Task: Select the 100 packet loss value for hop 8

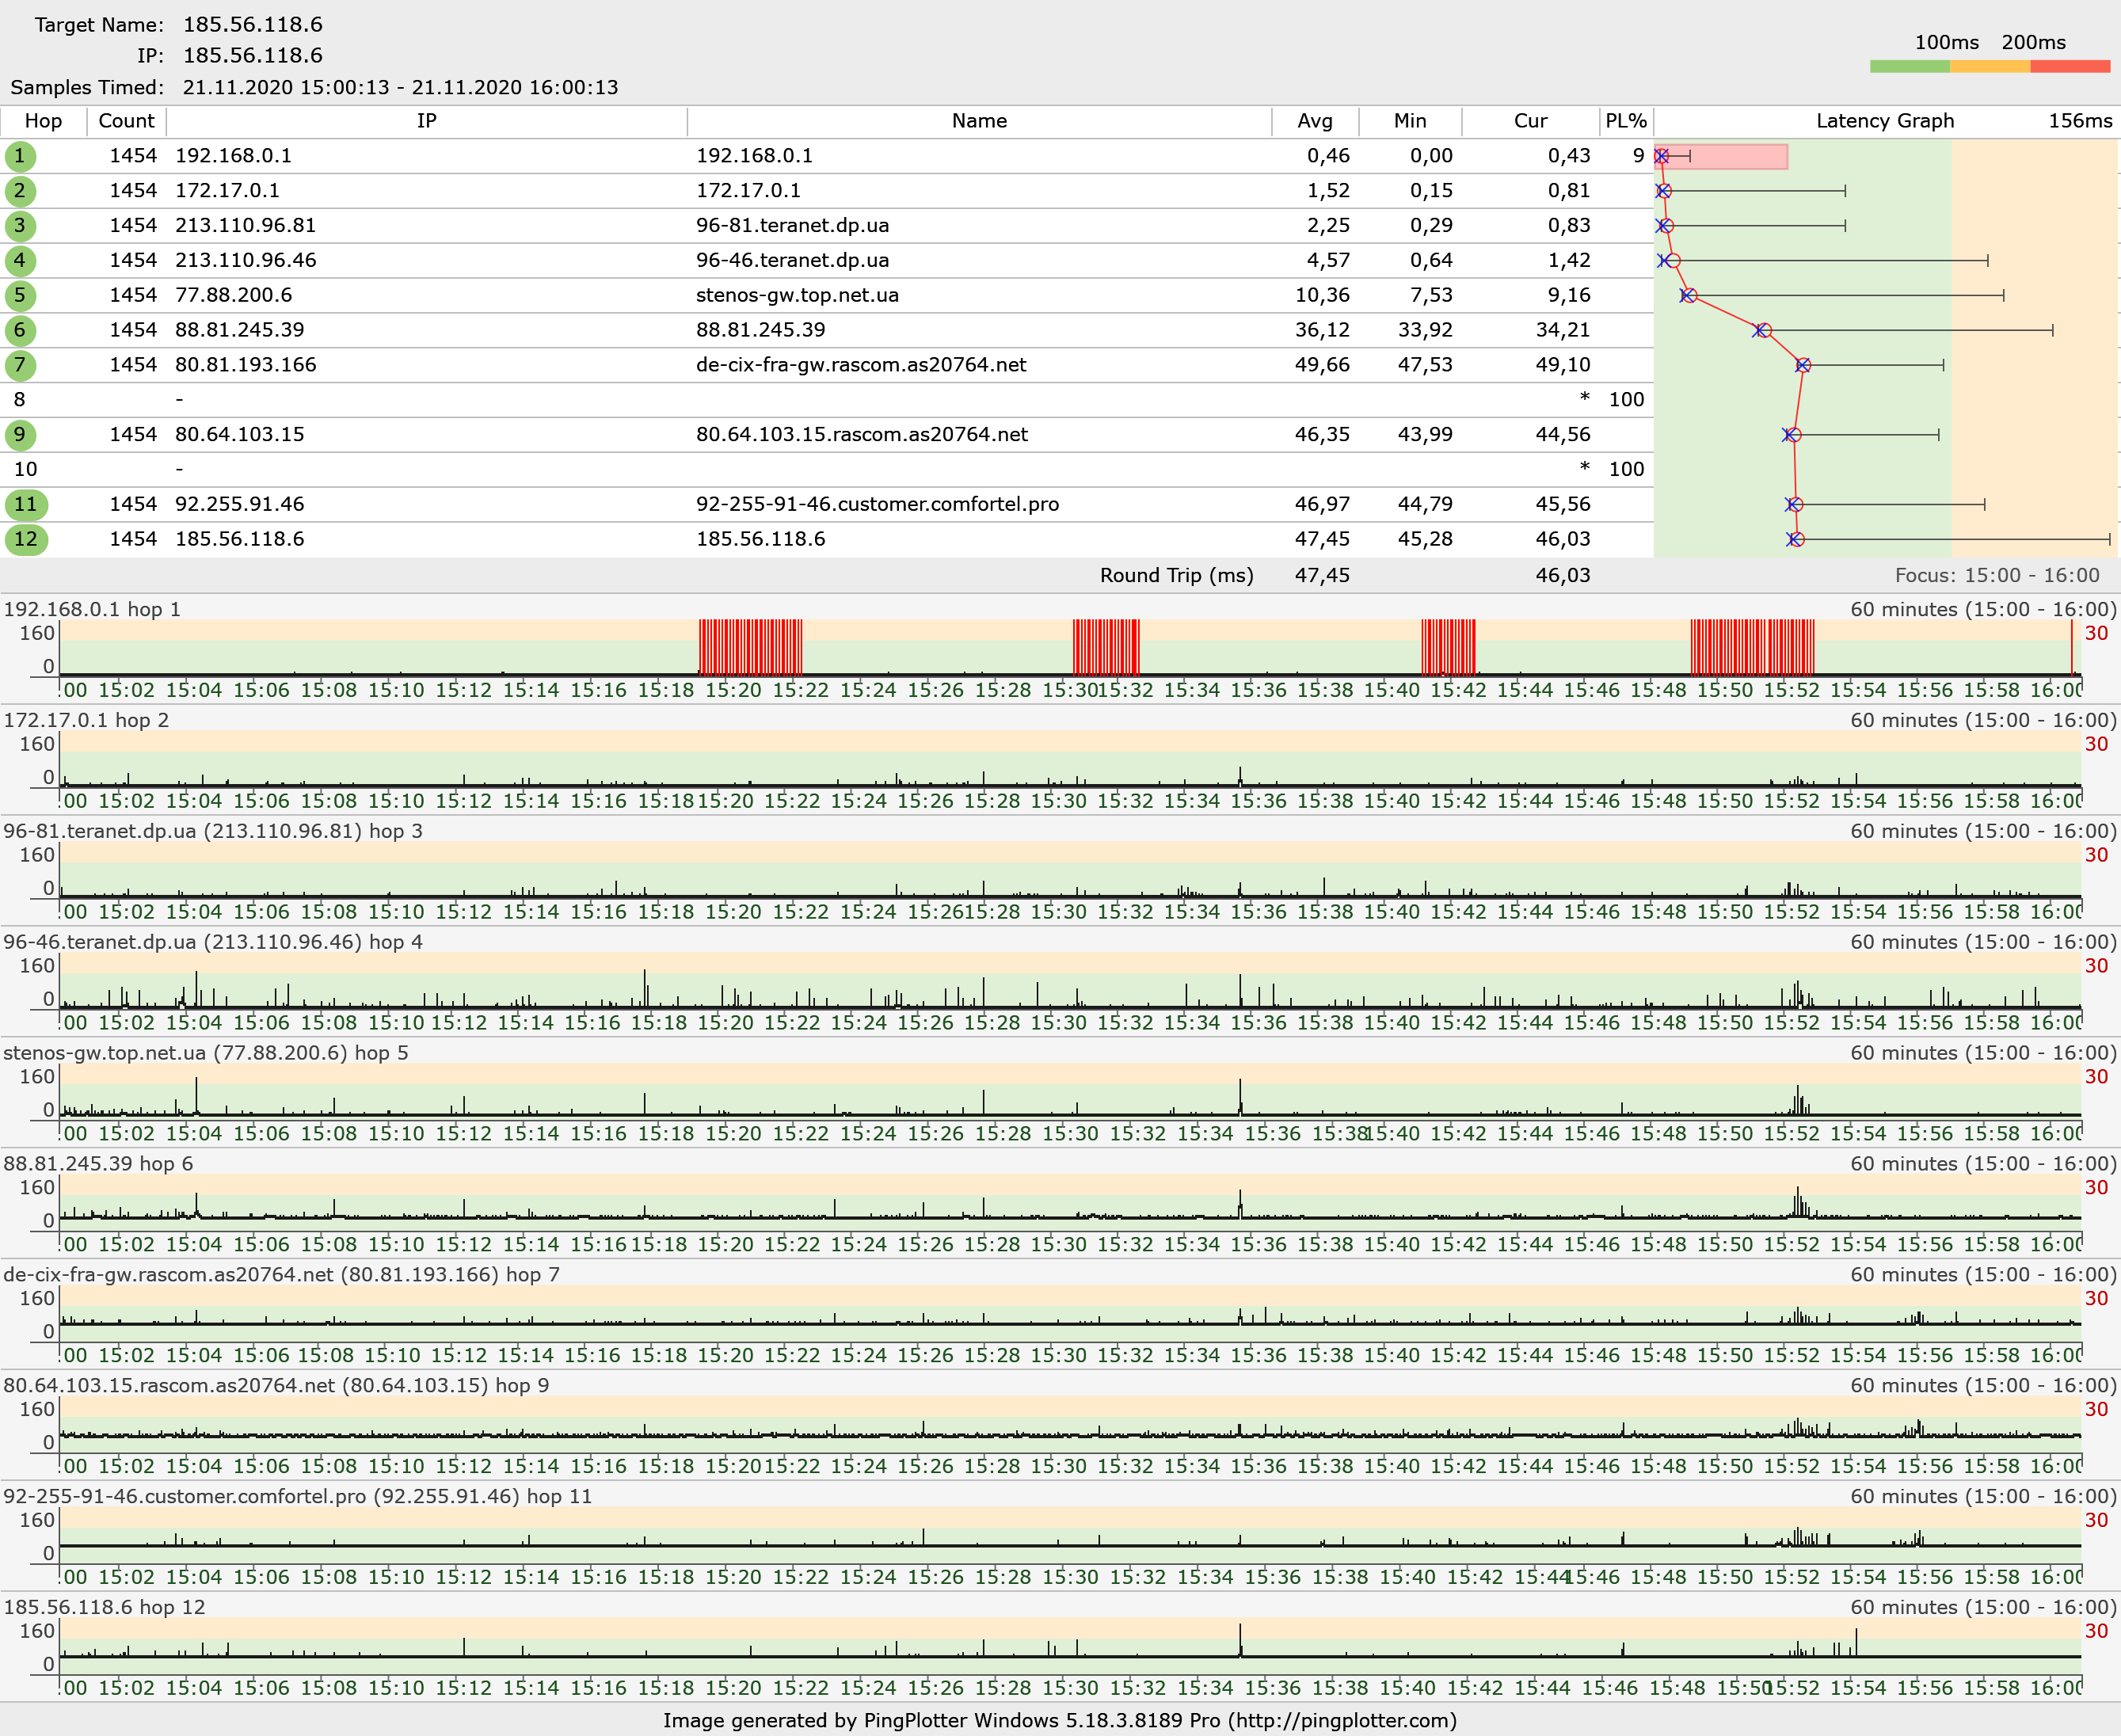Action: pyautogui.click(x=1627, y=400)
